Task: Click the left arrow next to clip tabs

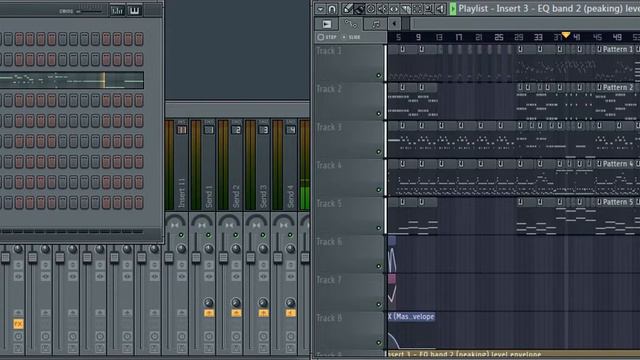Action: [x=394, y=24]
